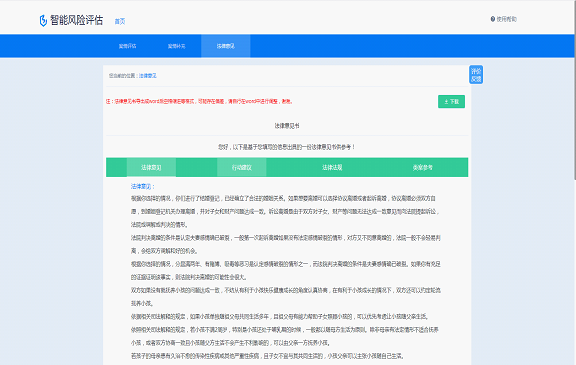576x365 pixels.
Task: Click the 法律意见书 document title
Action: 287,126
